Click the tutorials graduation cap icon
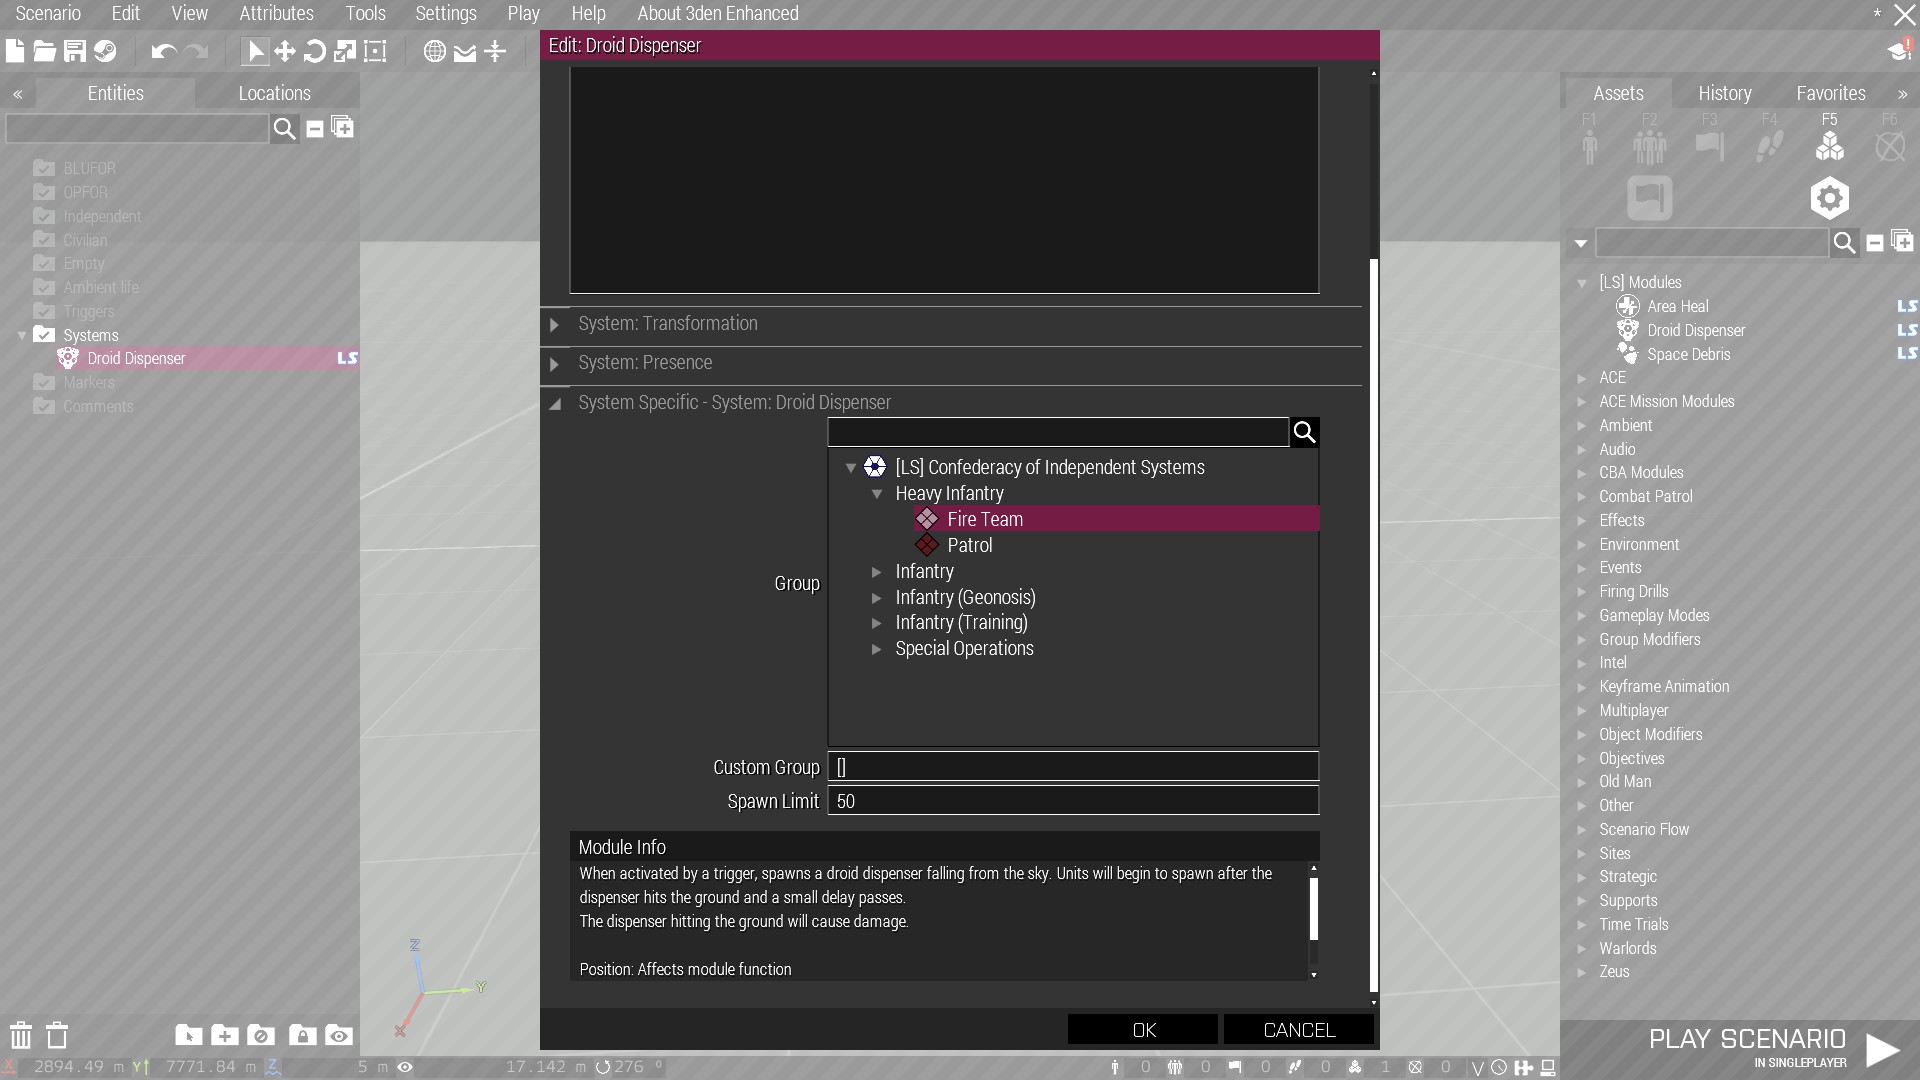 (x=1899, y=50)
